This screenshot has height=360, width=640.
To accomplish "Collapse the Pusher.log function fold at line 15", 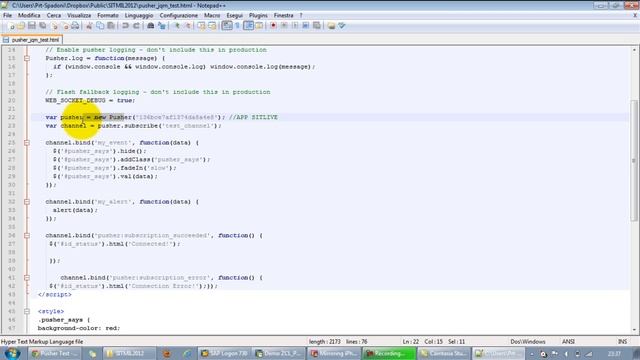I will tap(27, 58).
